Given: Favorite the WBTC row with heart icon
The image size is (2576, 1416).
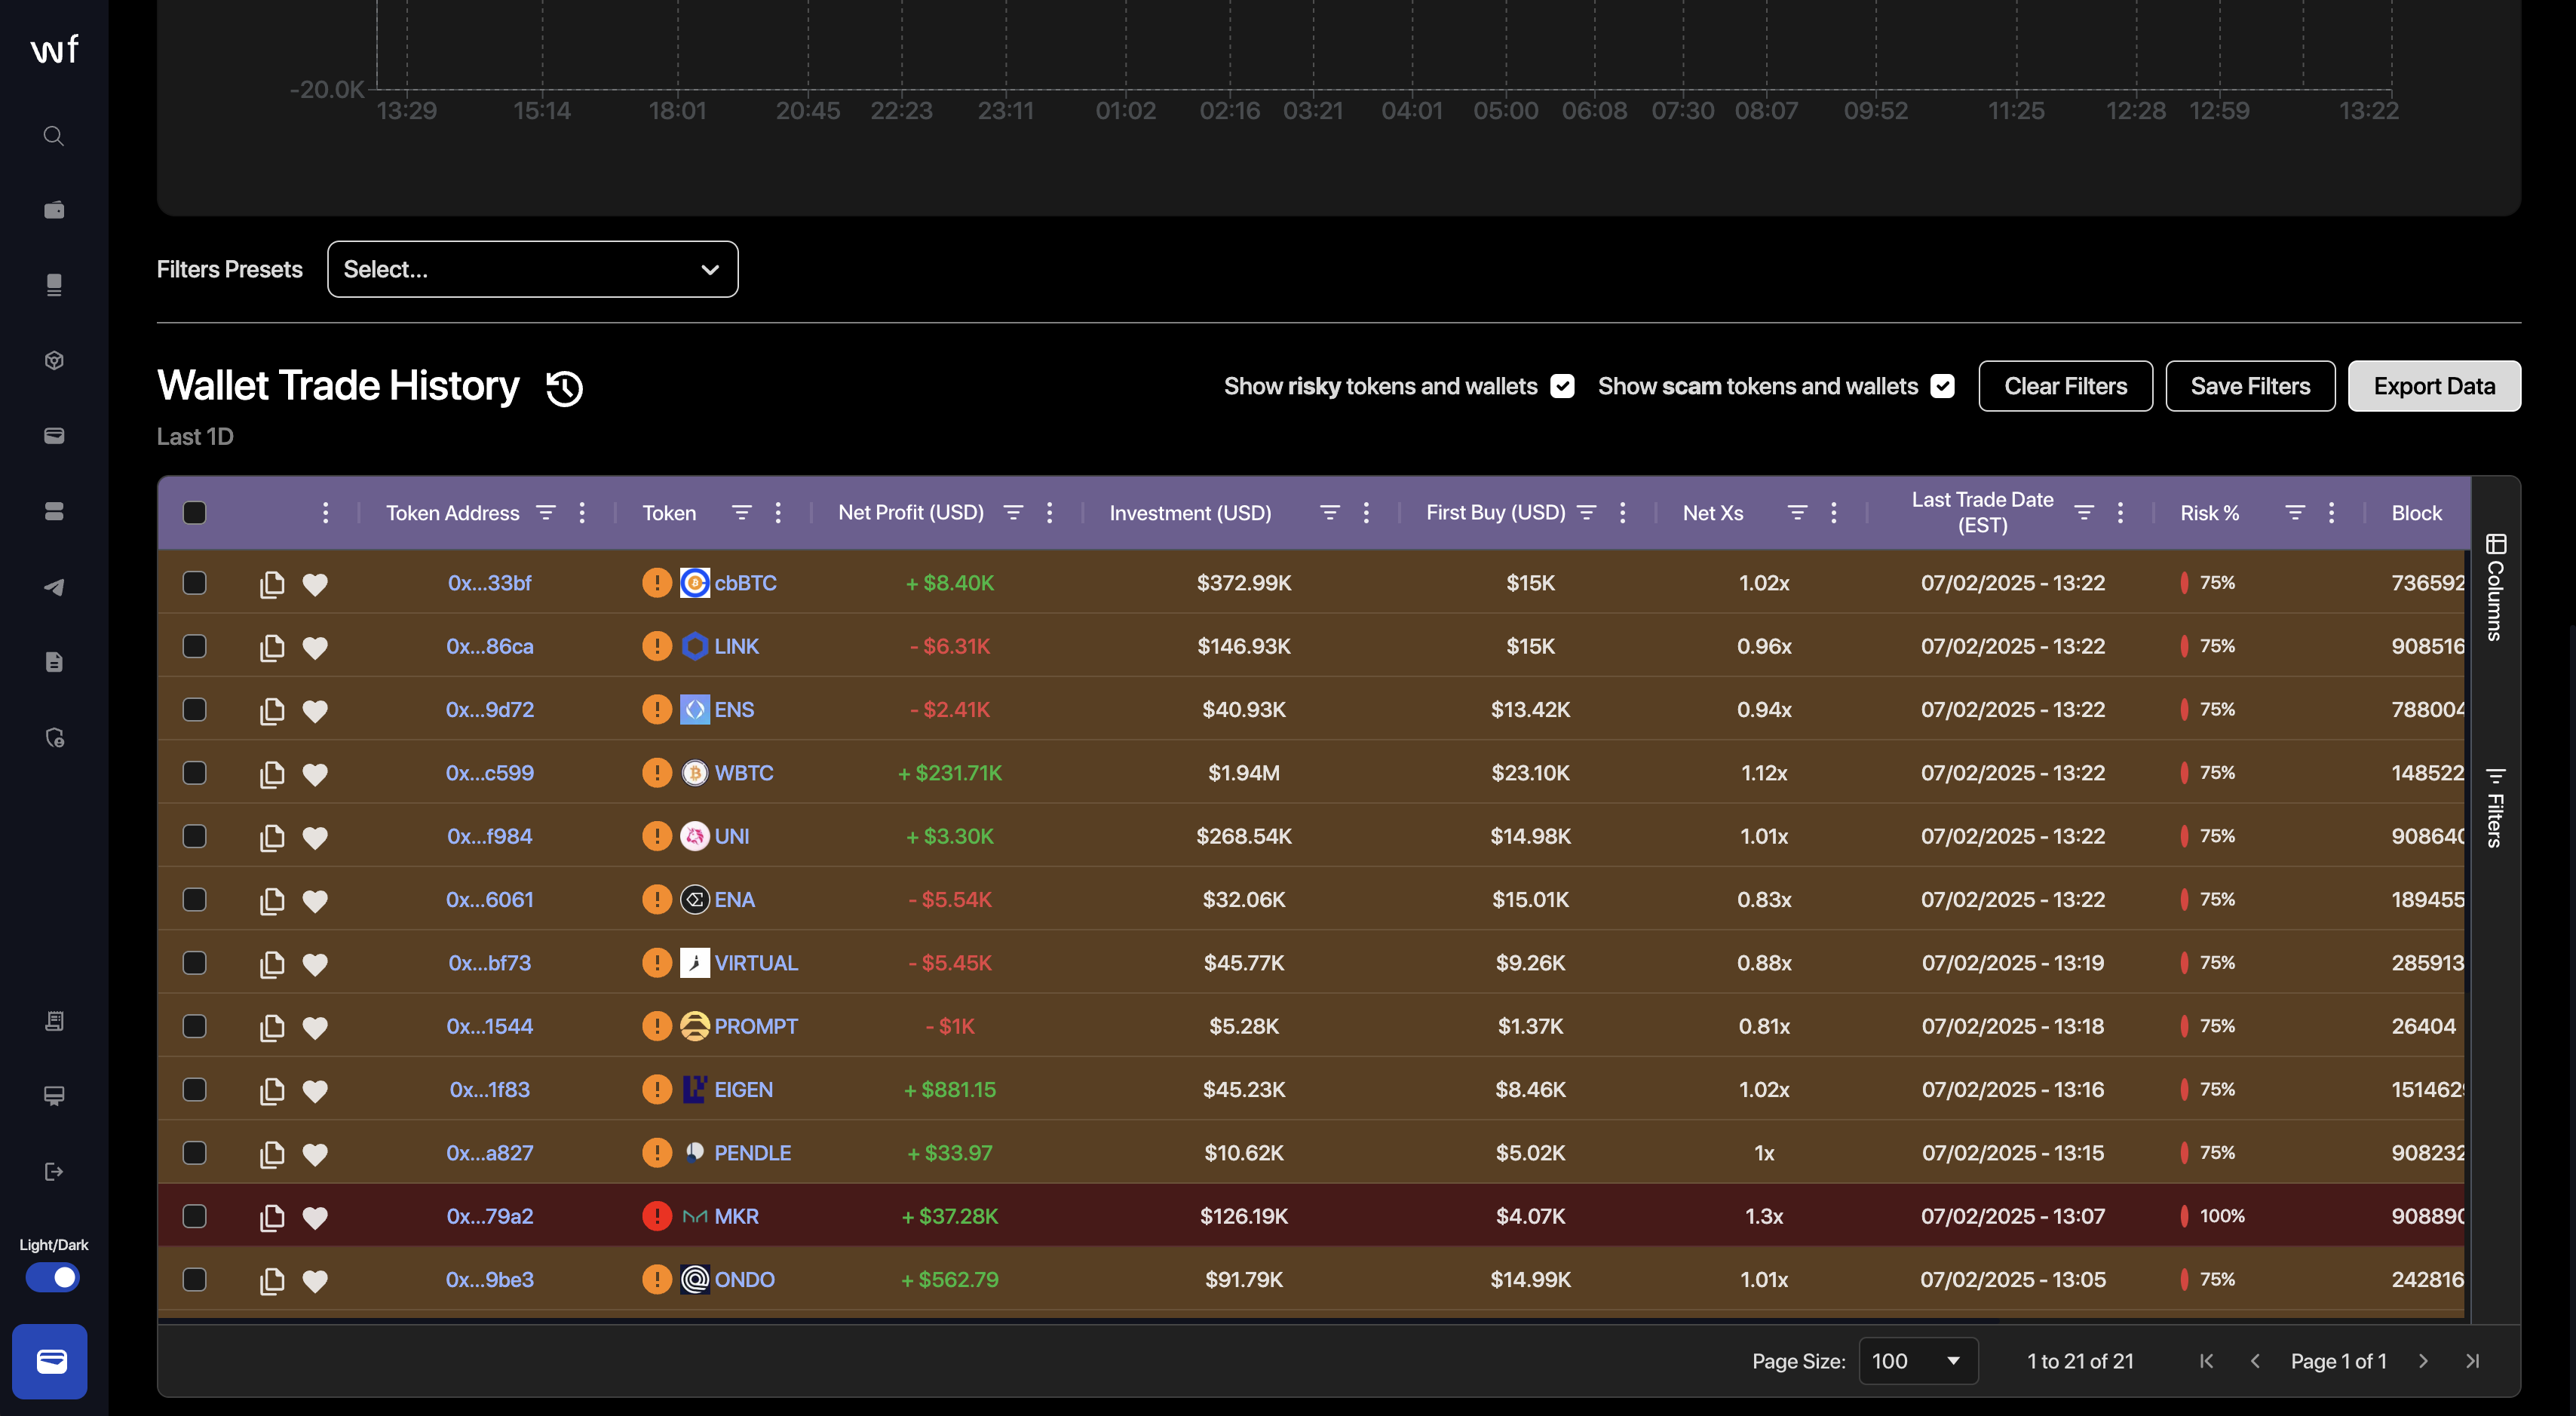Looking at the screenshot, I should pos(315,774).
